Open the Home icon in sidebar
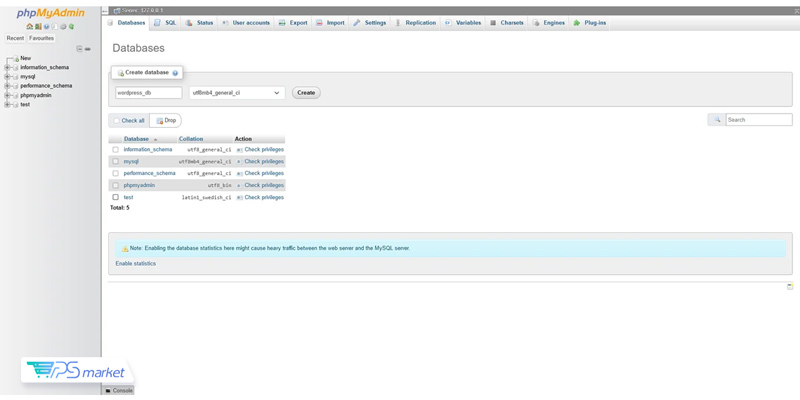This screenshot has width=800, height=400. (30, 27)
